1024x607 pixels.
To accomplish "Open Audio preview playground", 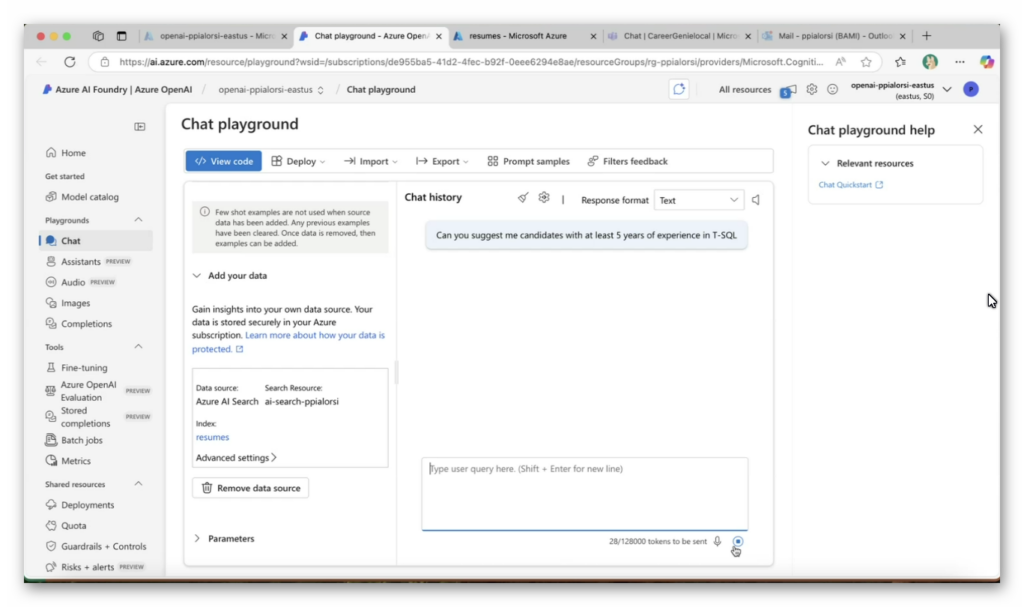I will [80, 282].
